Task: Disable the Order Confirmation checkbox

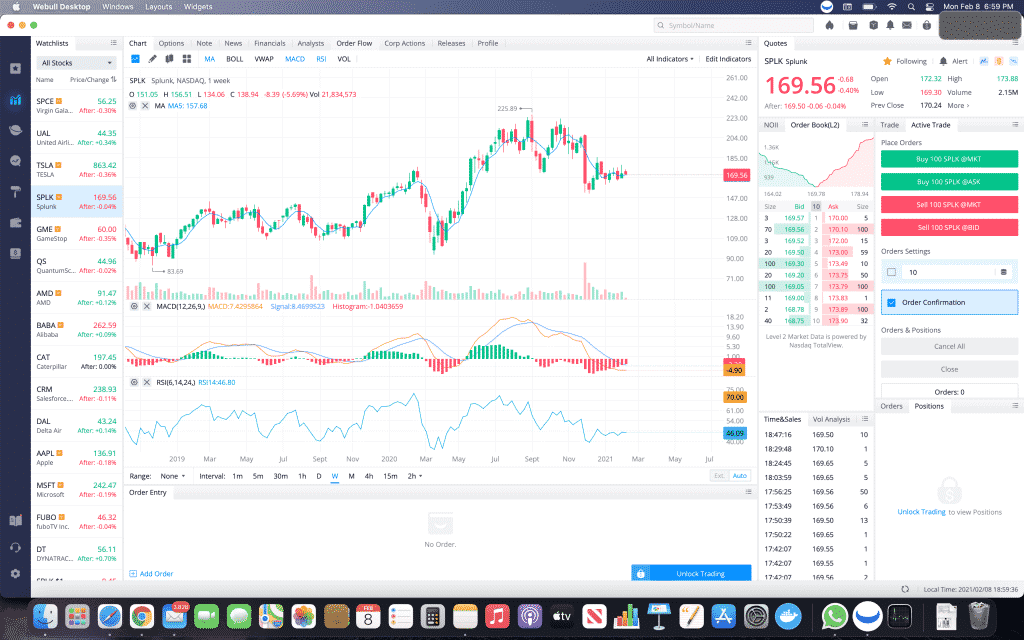Action: point(891,302)
